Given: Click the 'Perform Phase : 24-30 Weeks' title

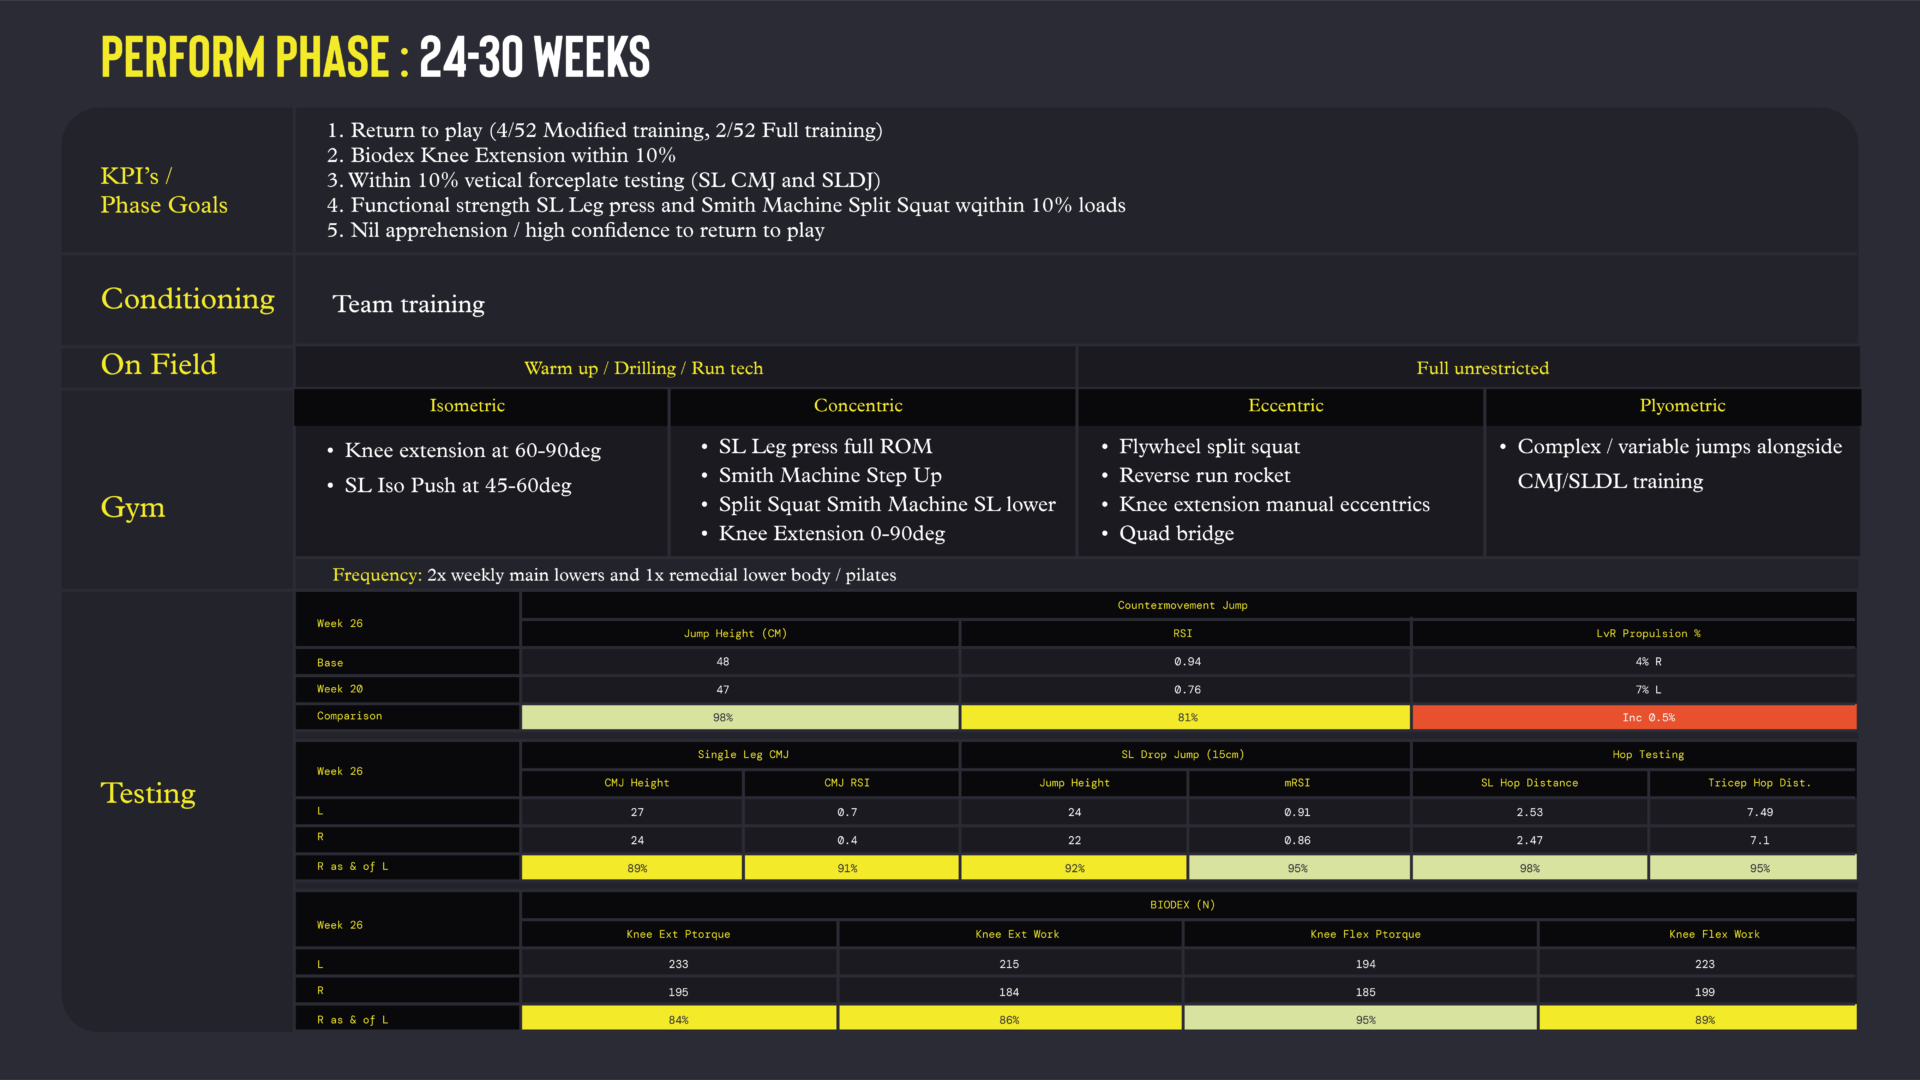Looking at the screenshot, I should point(375,57).
